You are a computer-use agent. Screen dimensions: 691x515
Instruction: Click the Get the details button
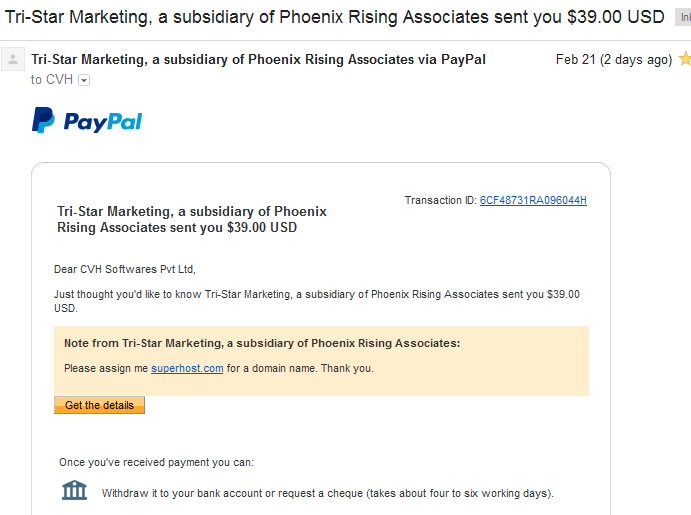(x=99, y=405)
